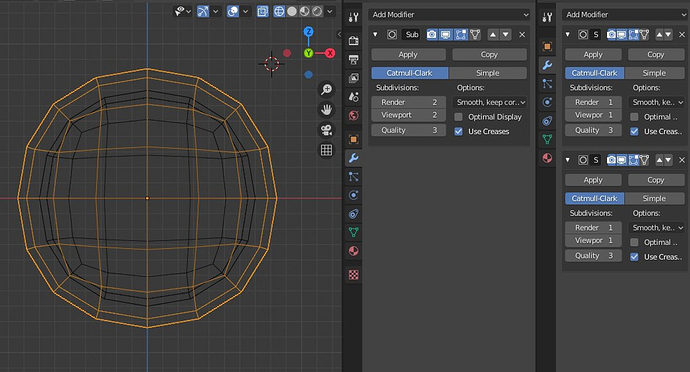
Task: Open Object Data tab in left panel
Action: coord(353,232)
